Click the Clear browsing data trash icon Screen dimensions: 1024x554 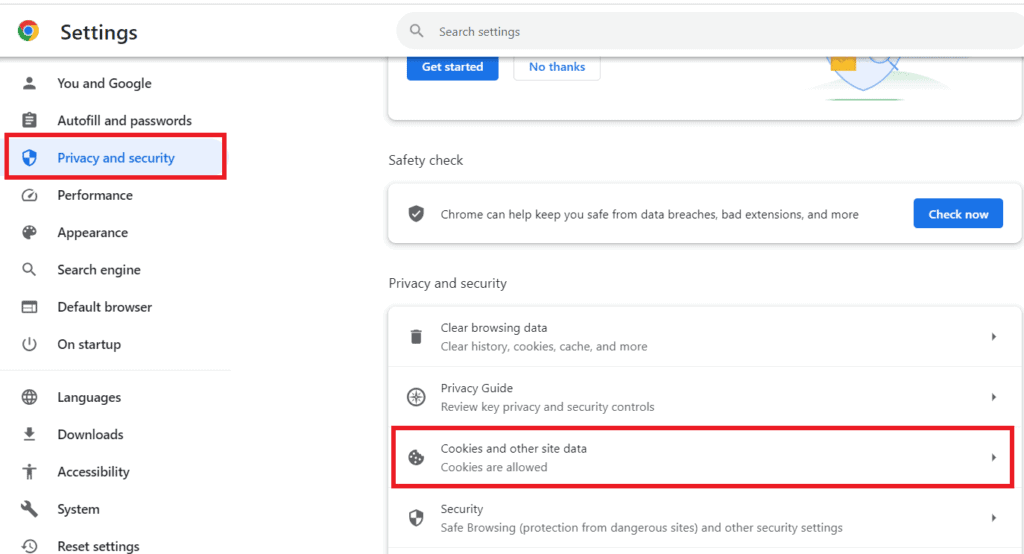[416, 337]
